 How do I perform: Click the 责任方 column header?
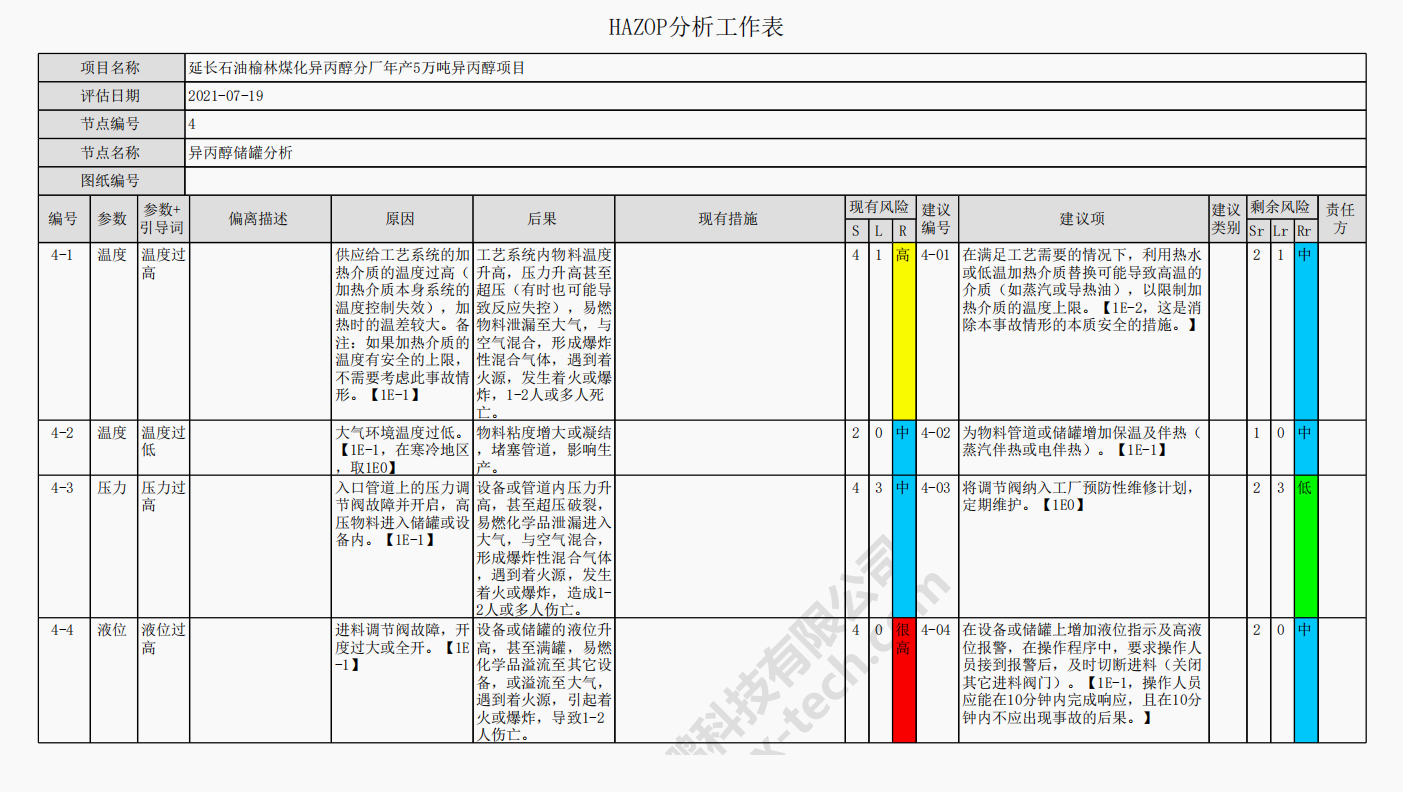pos(1342,219)
